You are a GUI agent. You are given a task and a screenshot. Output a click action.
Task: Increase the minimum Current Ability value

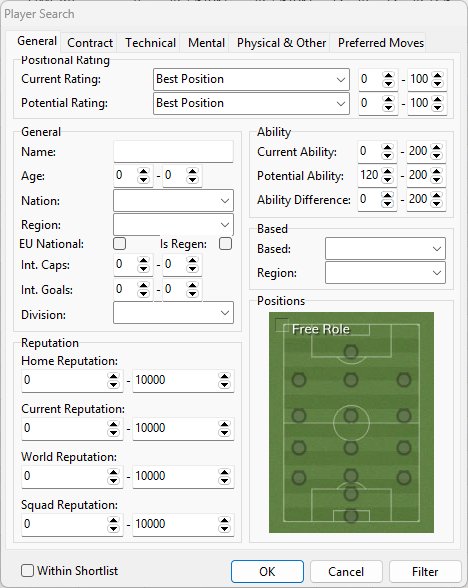pos(387,147)
